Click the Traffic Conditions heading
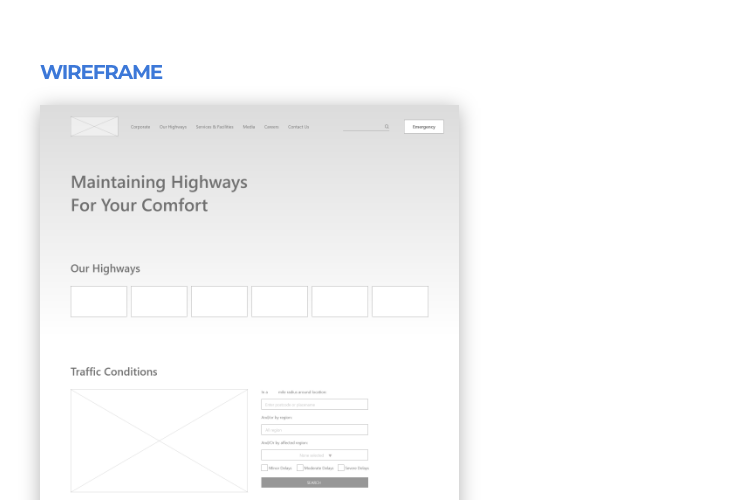 pos(114,372)
